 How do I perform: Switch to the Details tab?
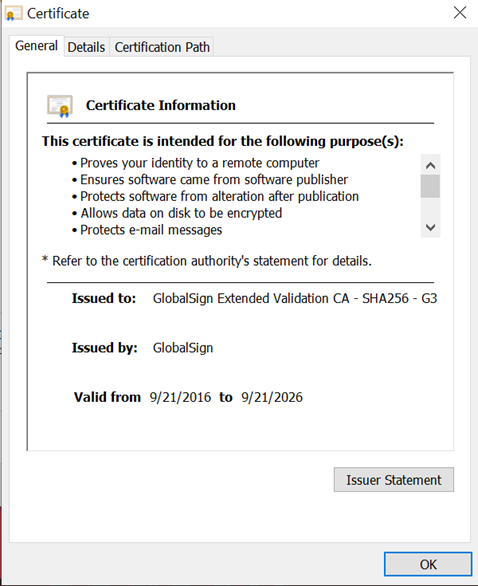(x=86, y=47)
